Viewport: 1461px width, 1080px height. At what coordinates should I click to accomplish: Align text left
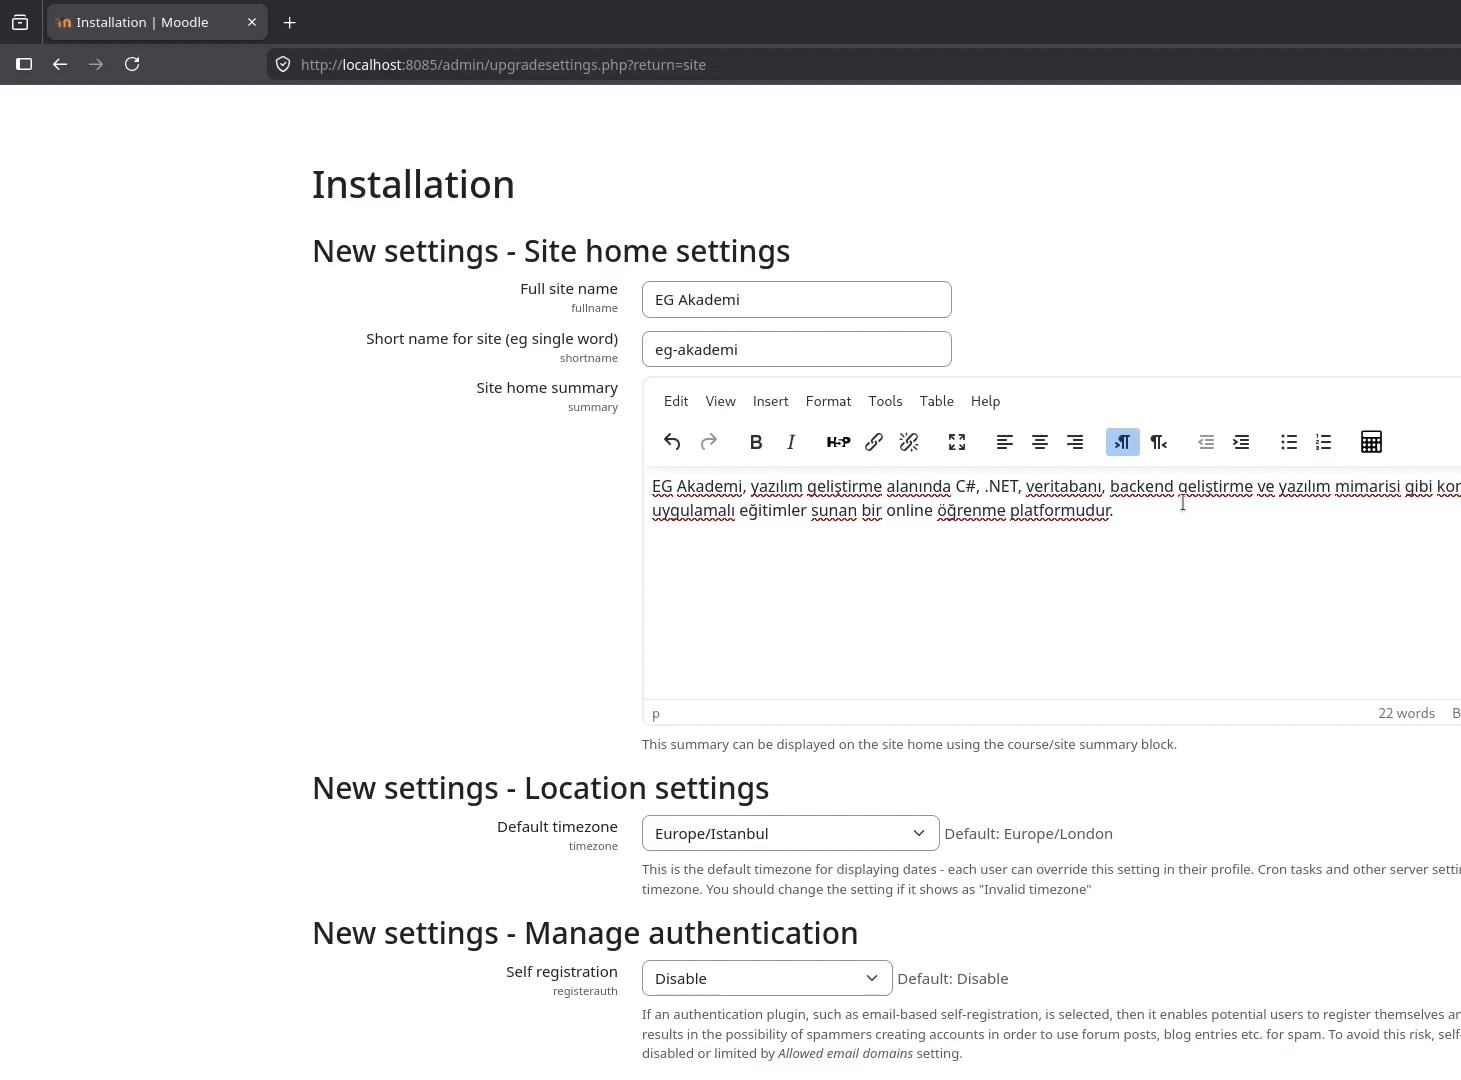pos(1005,442)
